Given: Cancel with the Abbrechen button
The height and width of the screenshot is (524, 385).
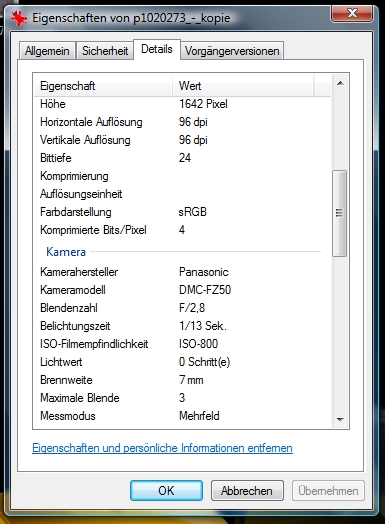Looking at the screenshot, I should tap(247, 491).
